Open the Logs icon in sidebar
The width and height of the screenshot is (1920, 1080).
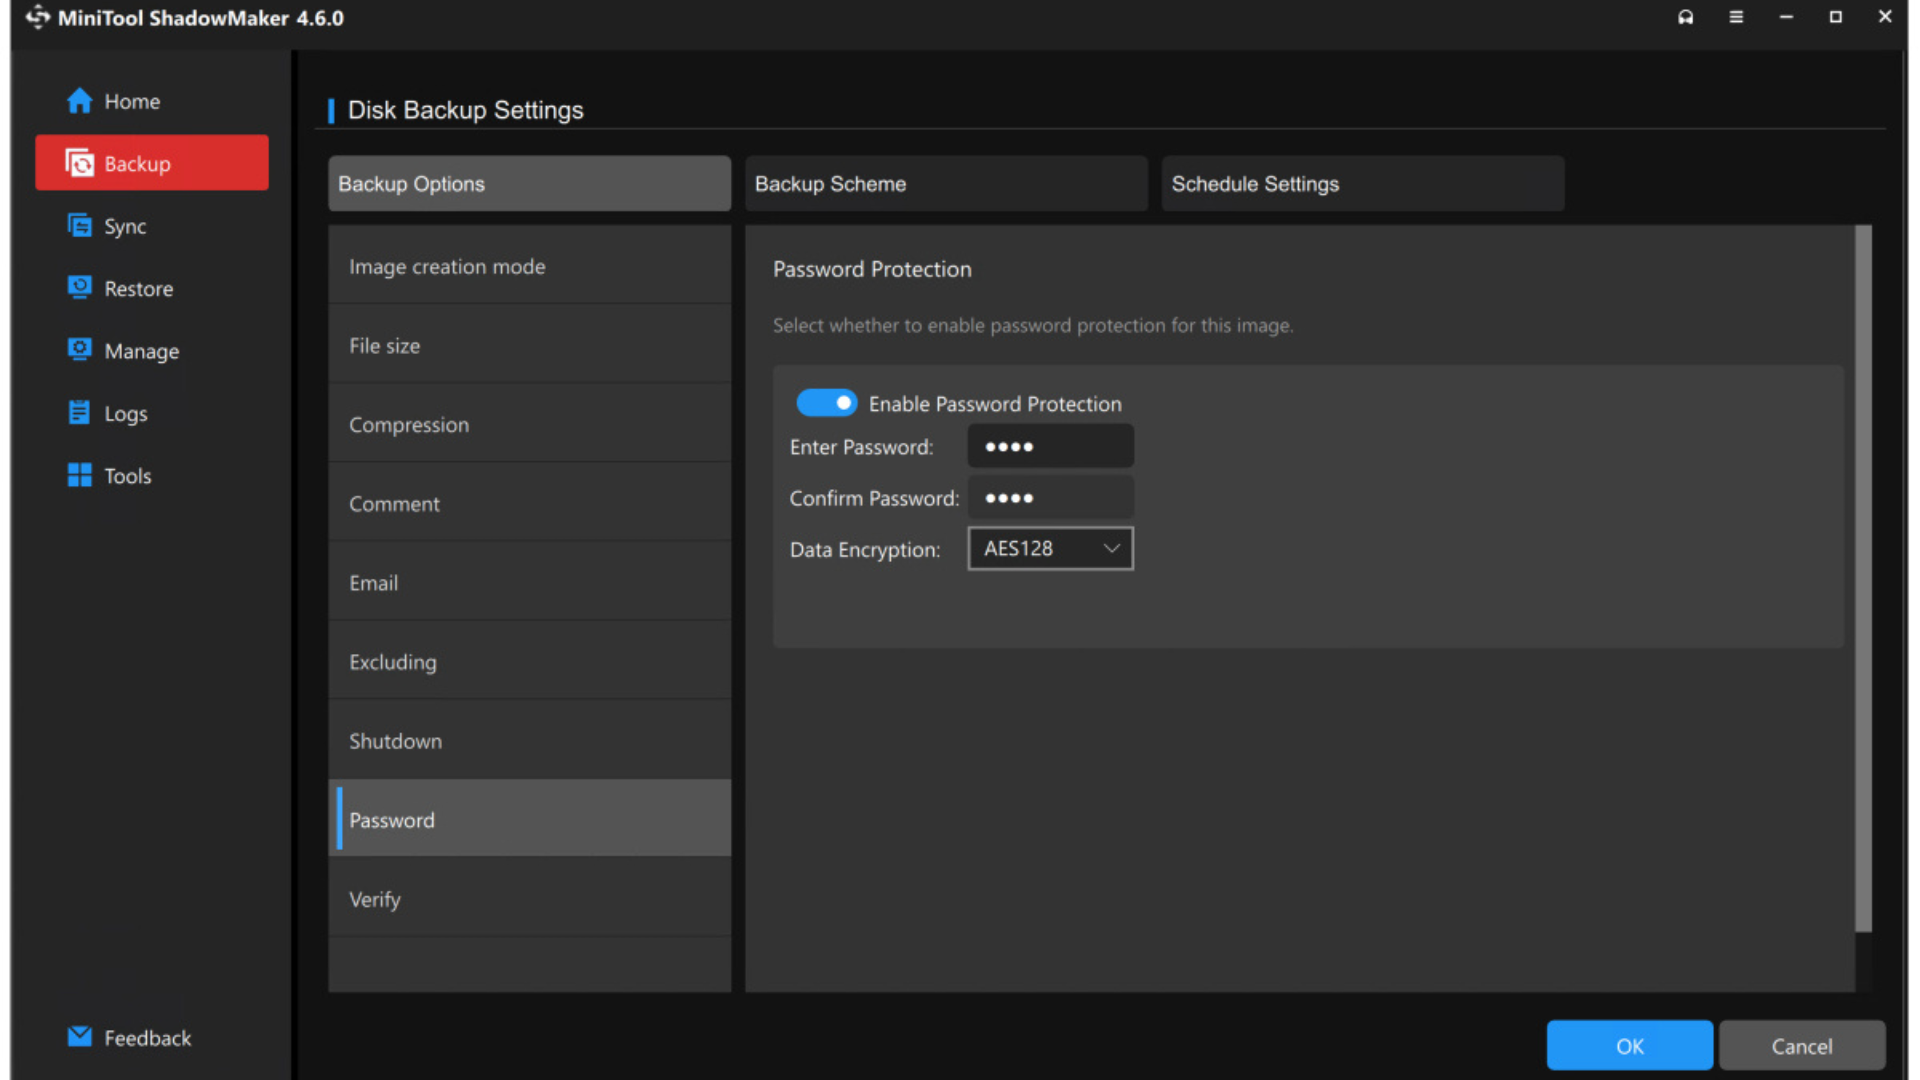tap(79, 413)
